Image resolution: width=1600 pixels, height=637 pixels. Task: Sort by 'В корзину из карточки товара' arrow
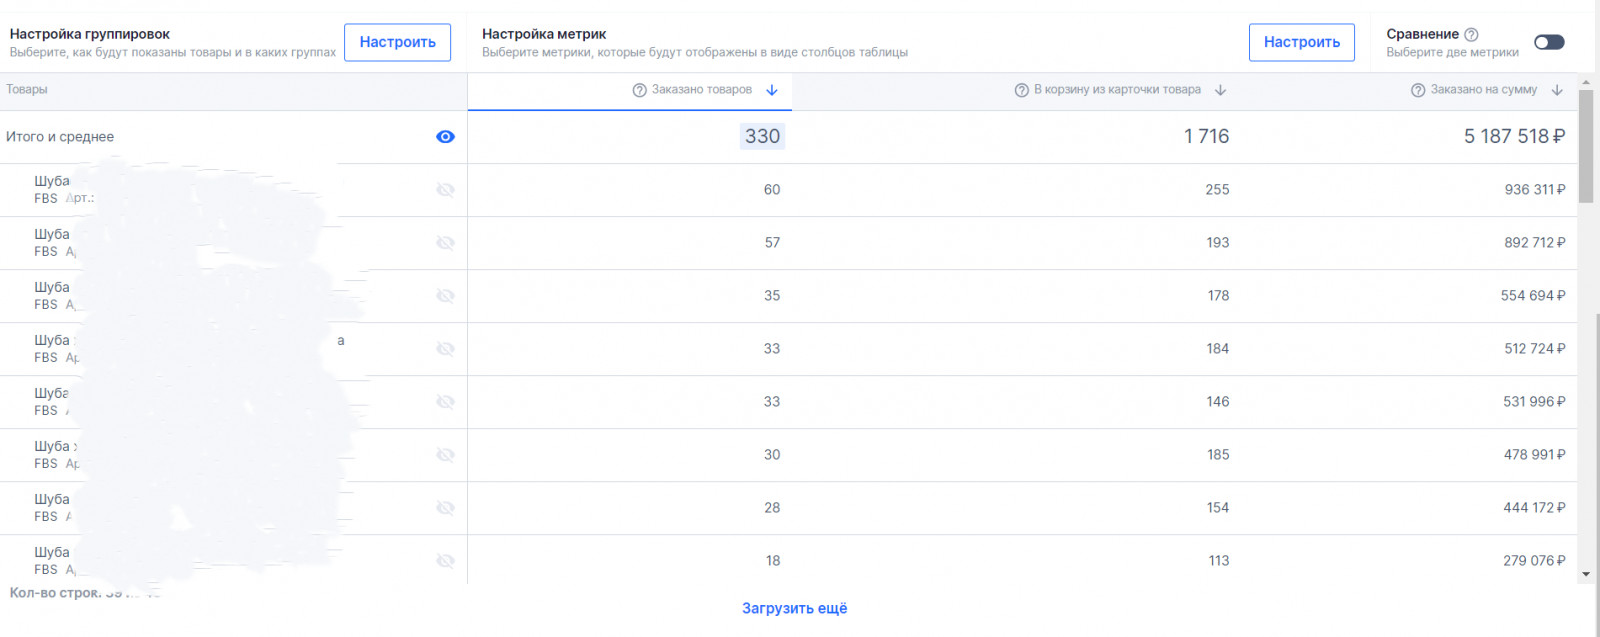click(1220, 90)
